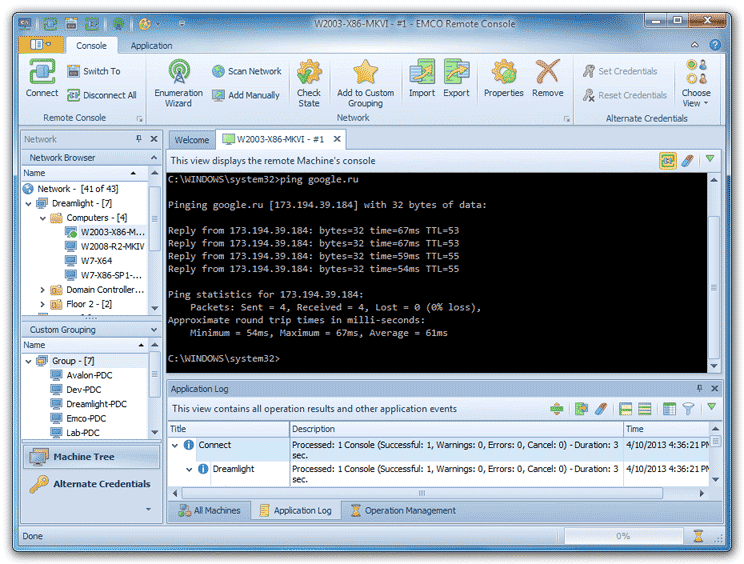The height and width of the screenshot is (564, 744).
Task: Open machine Properties from the ribbon
Action: pyautogui.click(x=503, y=74)
